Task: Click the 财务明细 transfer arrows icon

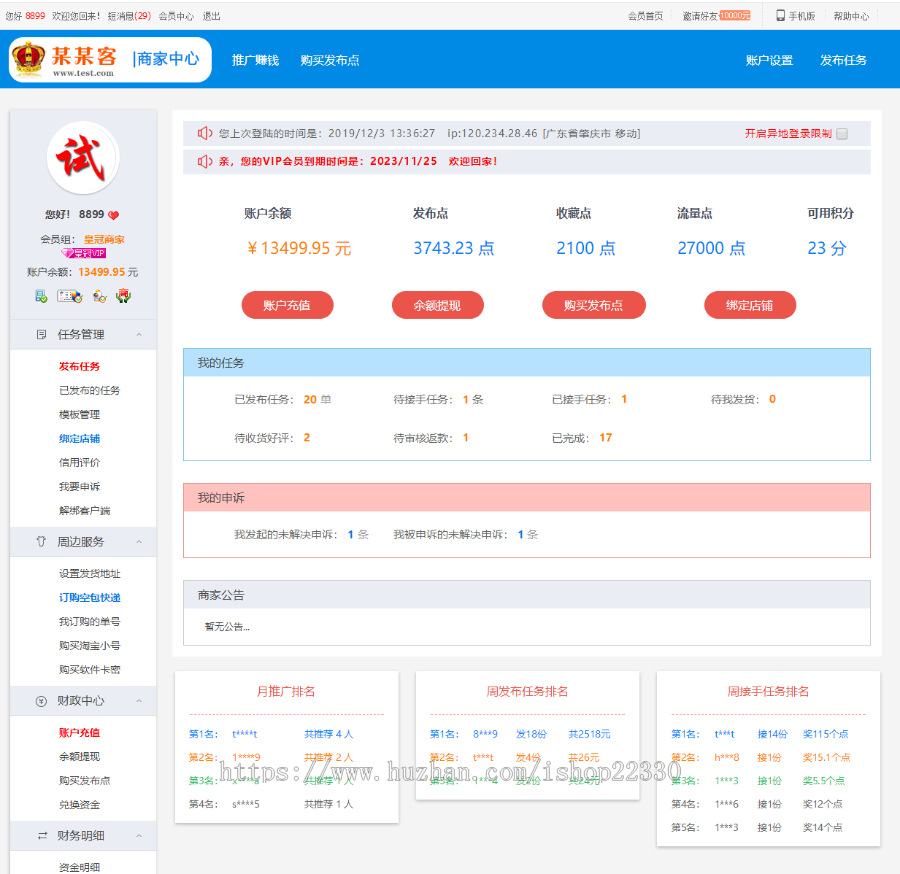Action: tap(42, 836)
